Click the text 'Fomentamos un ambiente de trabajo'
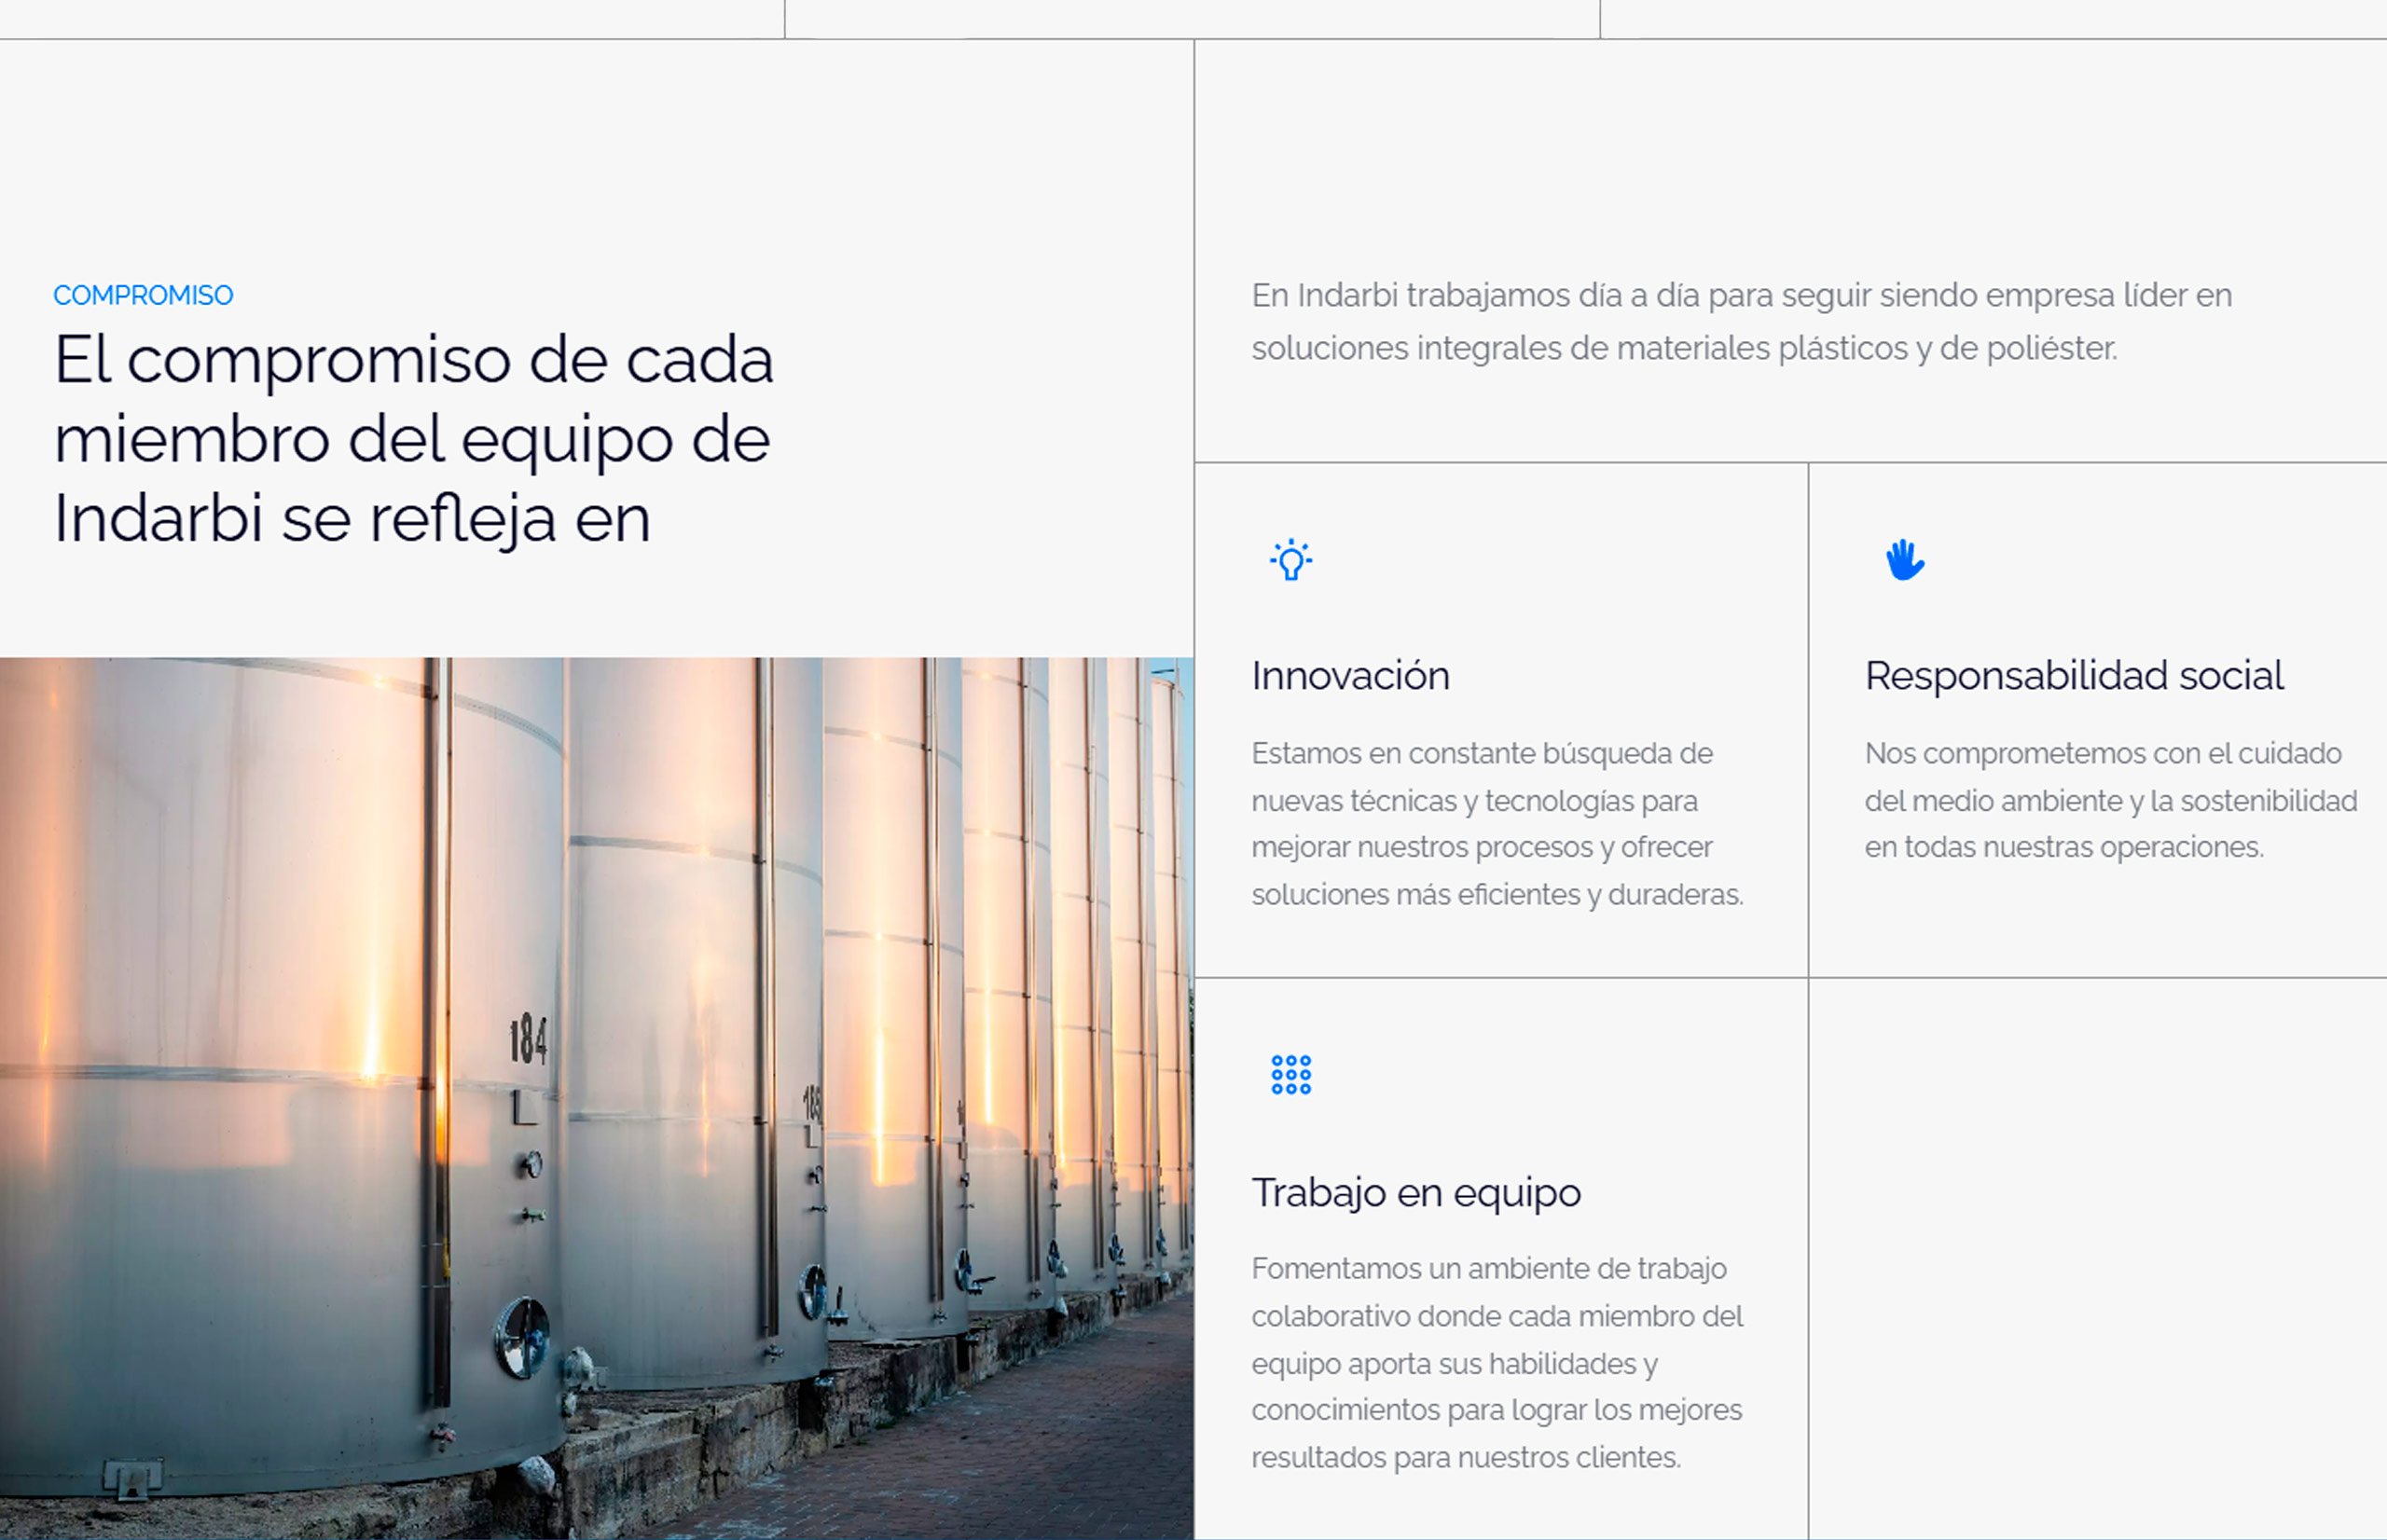This screenshot has width=2387, height=1540. pyautogui.click(x=1489, y=1268)
